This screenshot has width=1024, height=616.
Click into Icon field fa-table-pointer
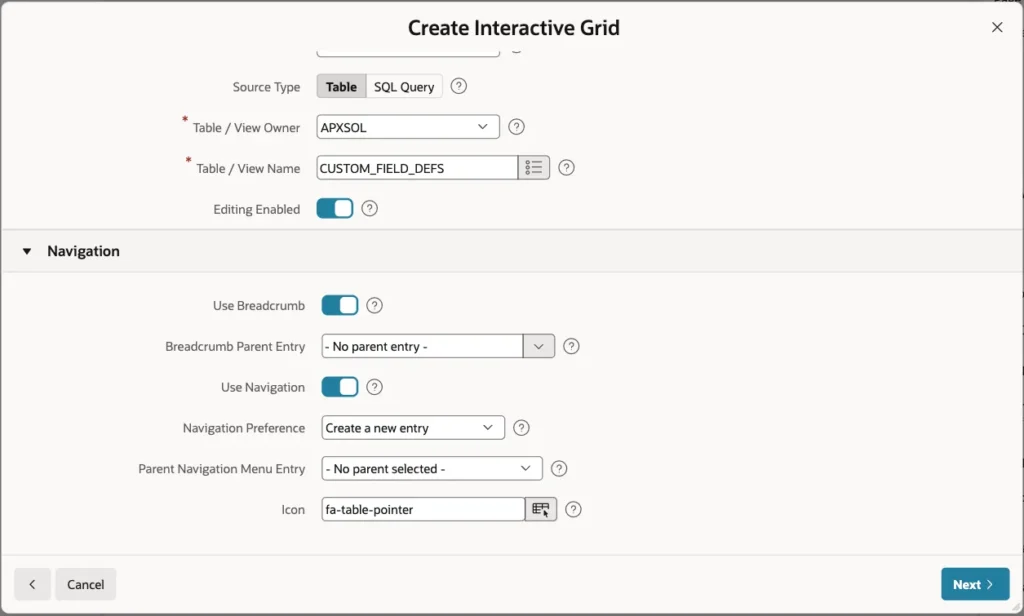[x=423, y=510]
